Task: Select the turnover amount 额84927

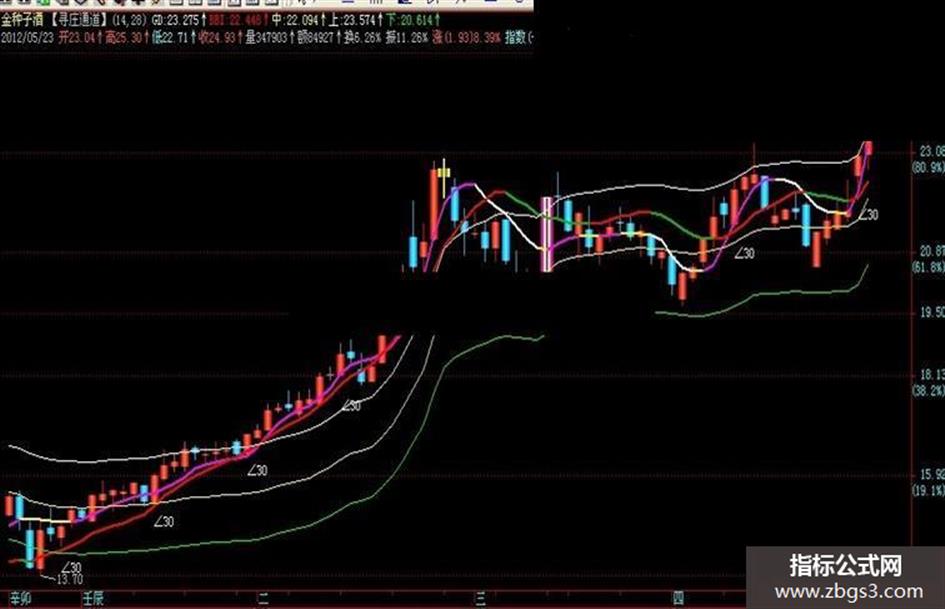Action: [315, 38]
